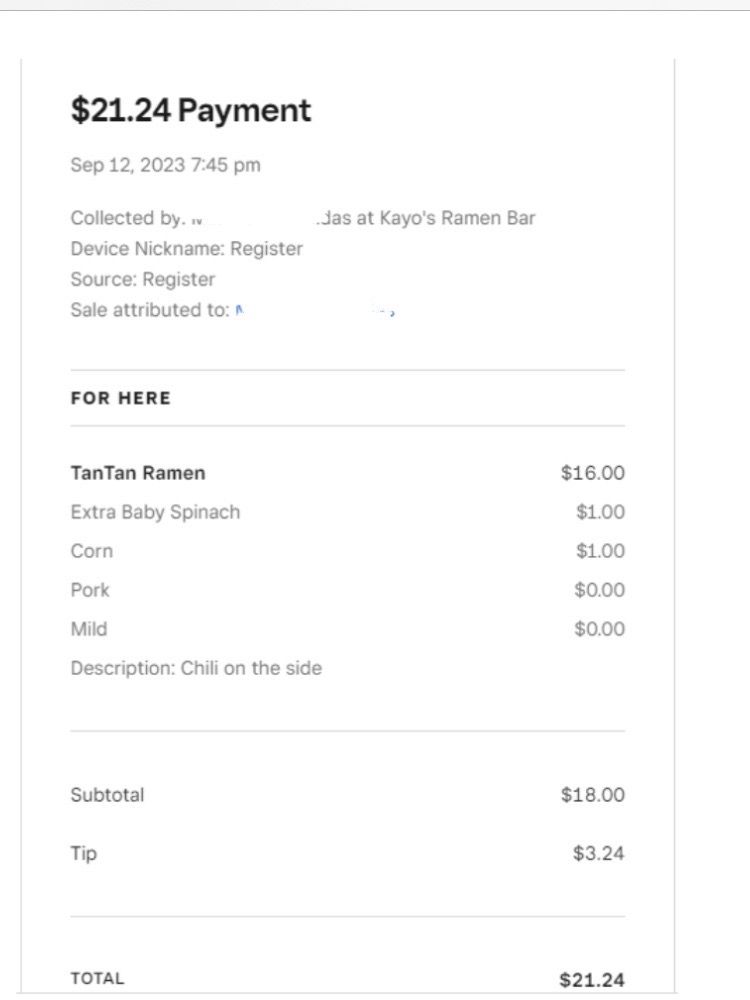The width and height of the screenshot is (750, 1000).
Task: Click the TanTan Ramen item name
Action: pyautogui.click(x=137, y=473)
